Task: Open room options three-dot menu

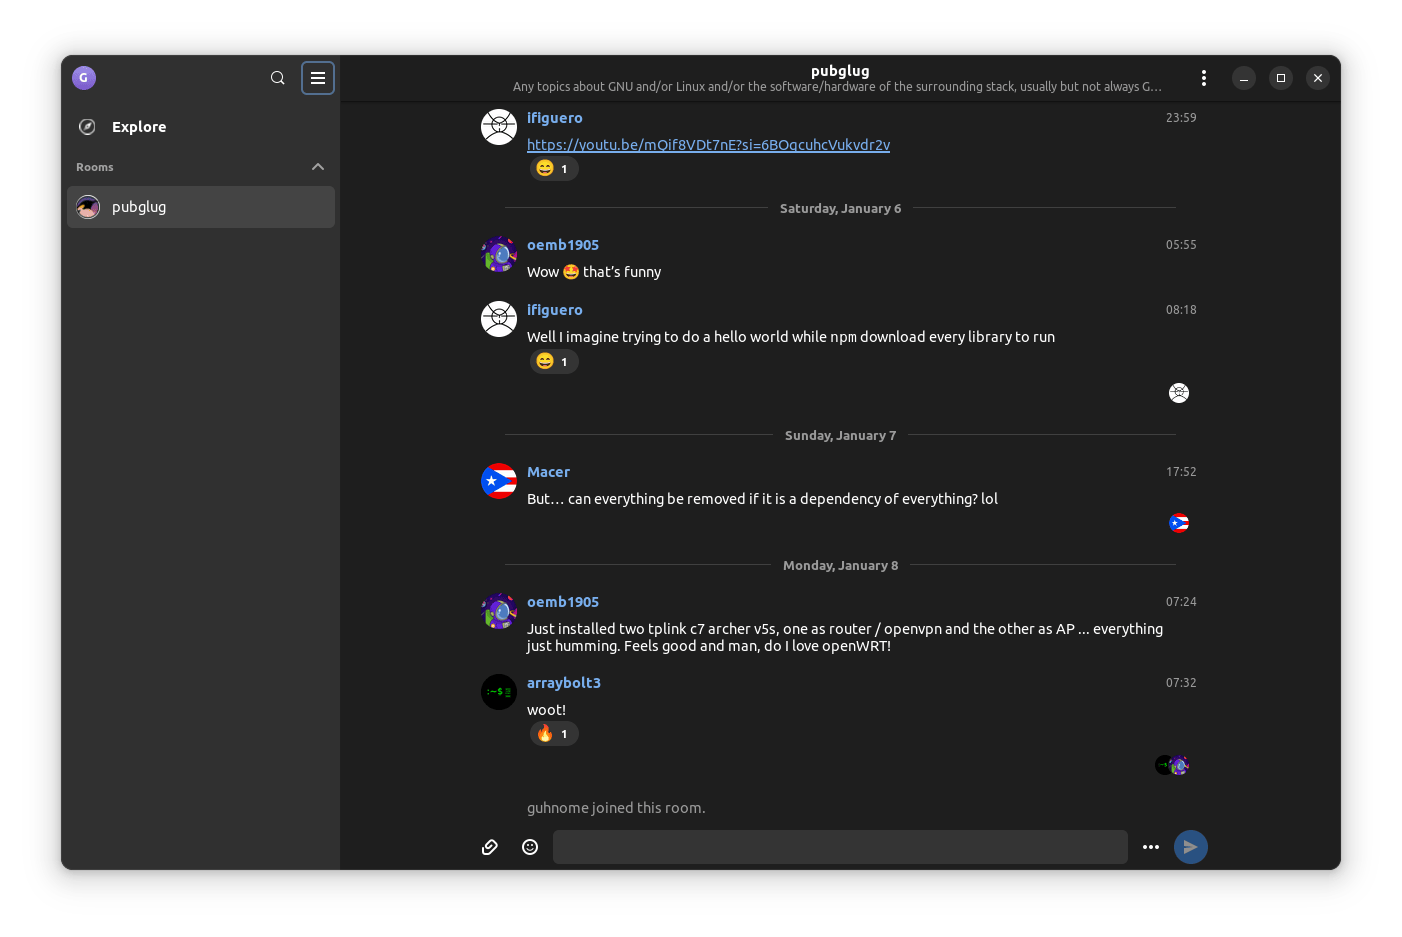Action: tap(1203, 78)
